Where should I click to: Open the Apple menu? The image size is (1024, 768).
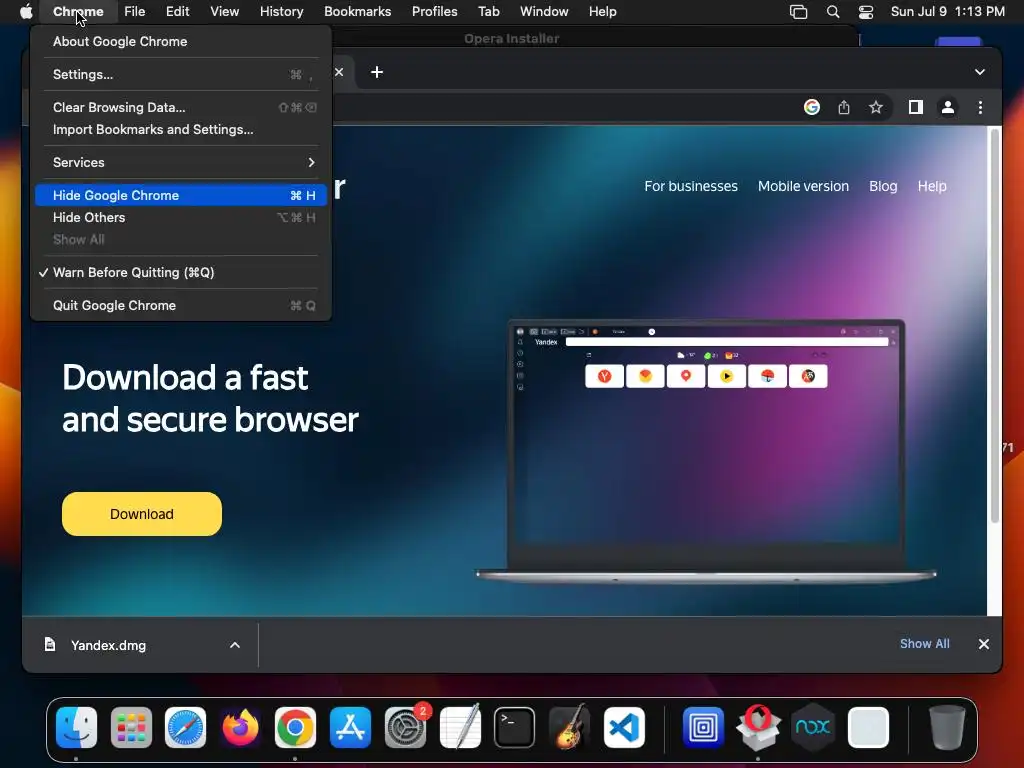pyautogui.click(x=25, y=12)
